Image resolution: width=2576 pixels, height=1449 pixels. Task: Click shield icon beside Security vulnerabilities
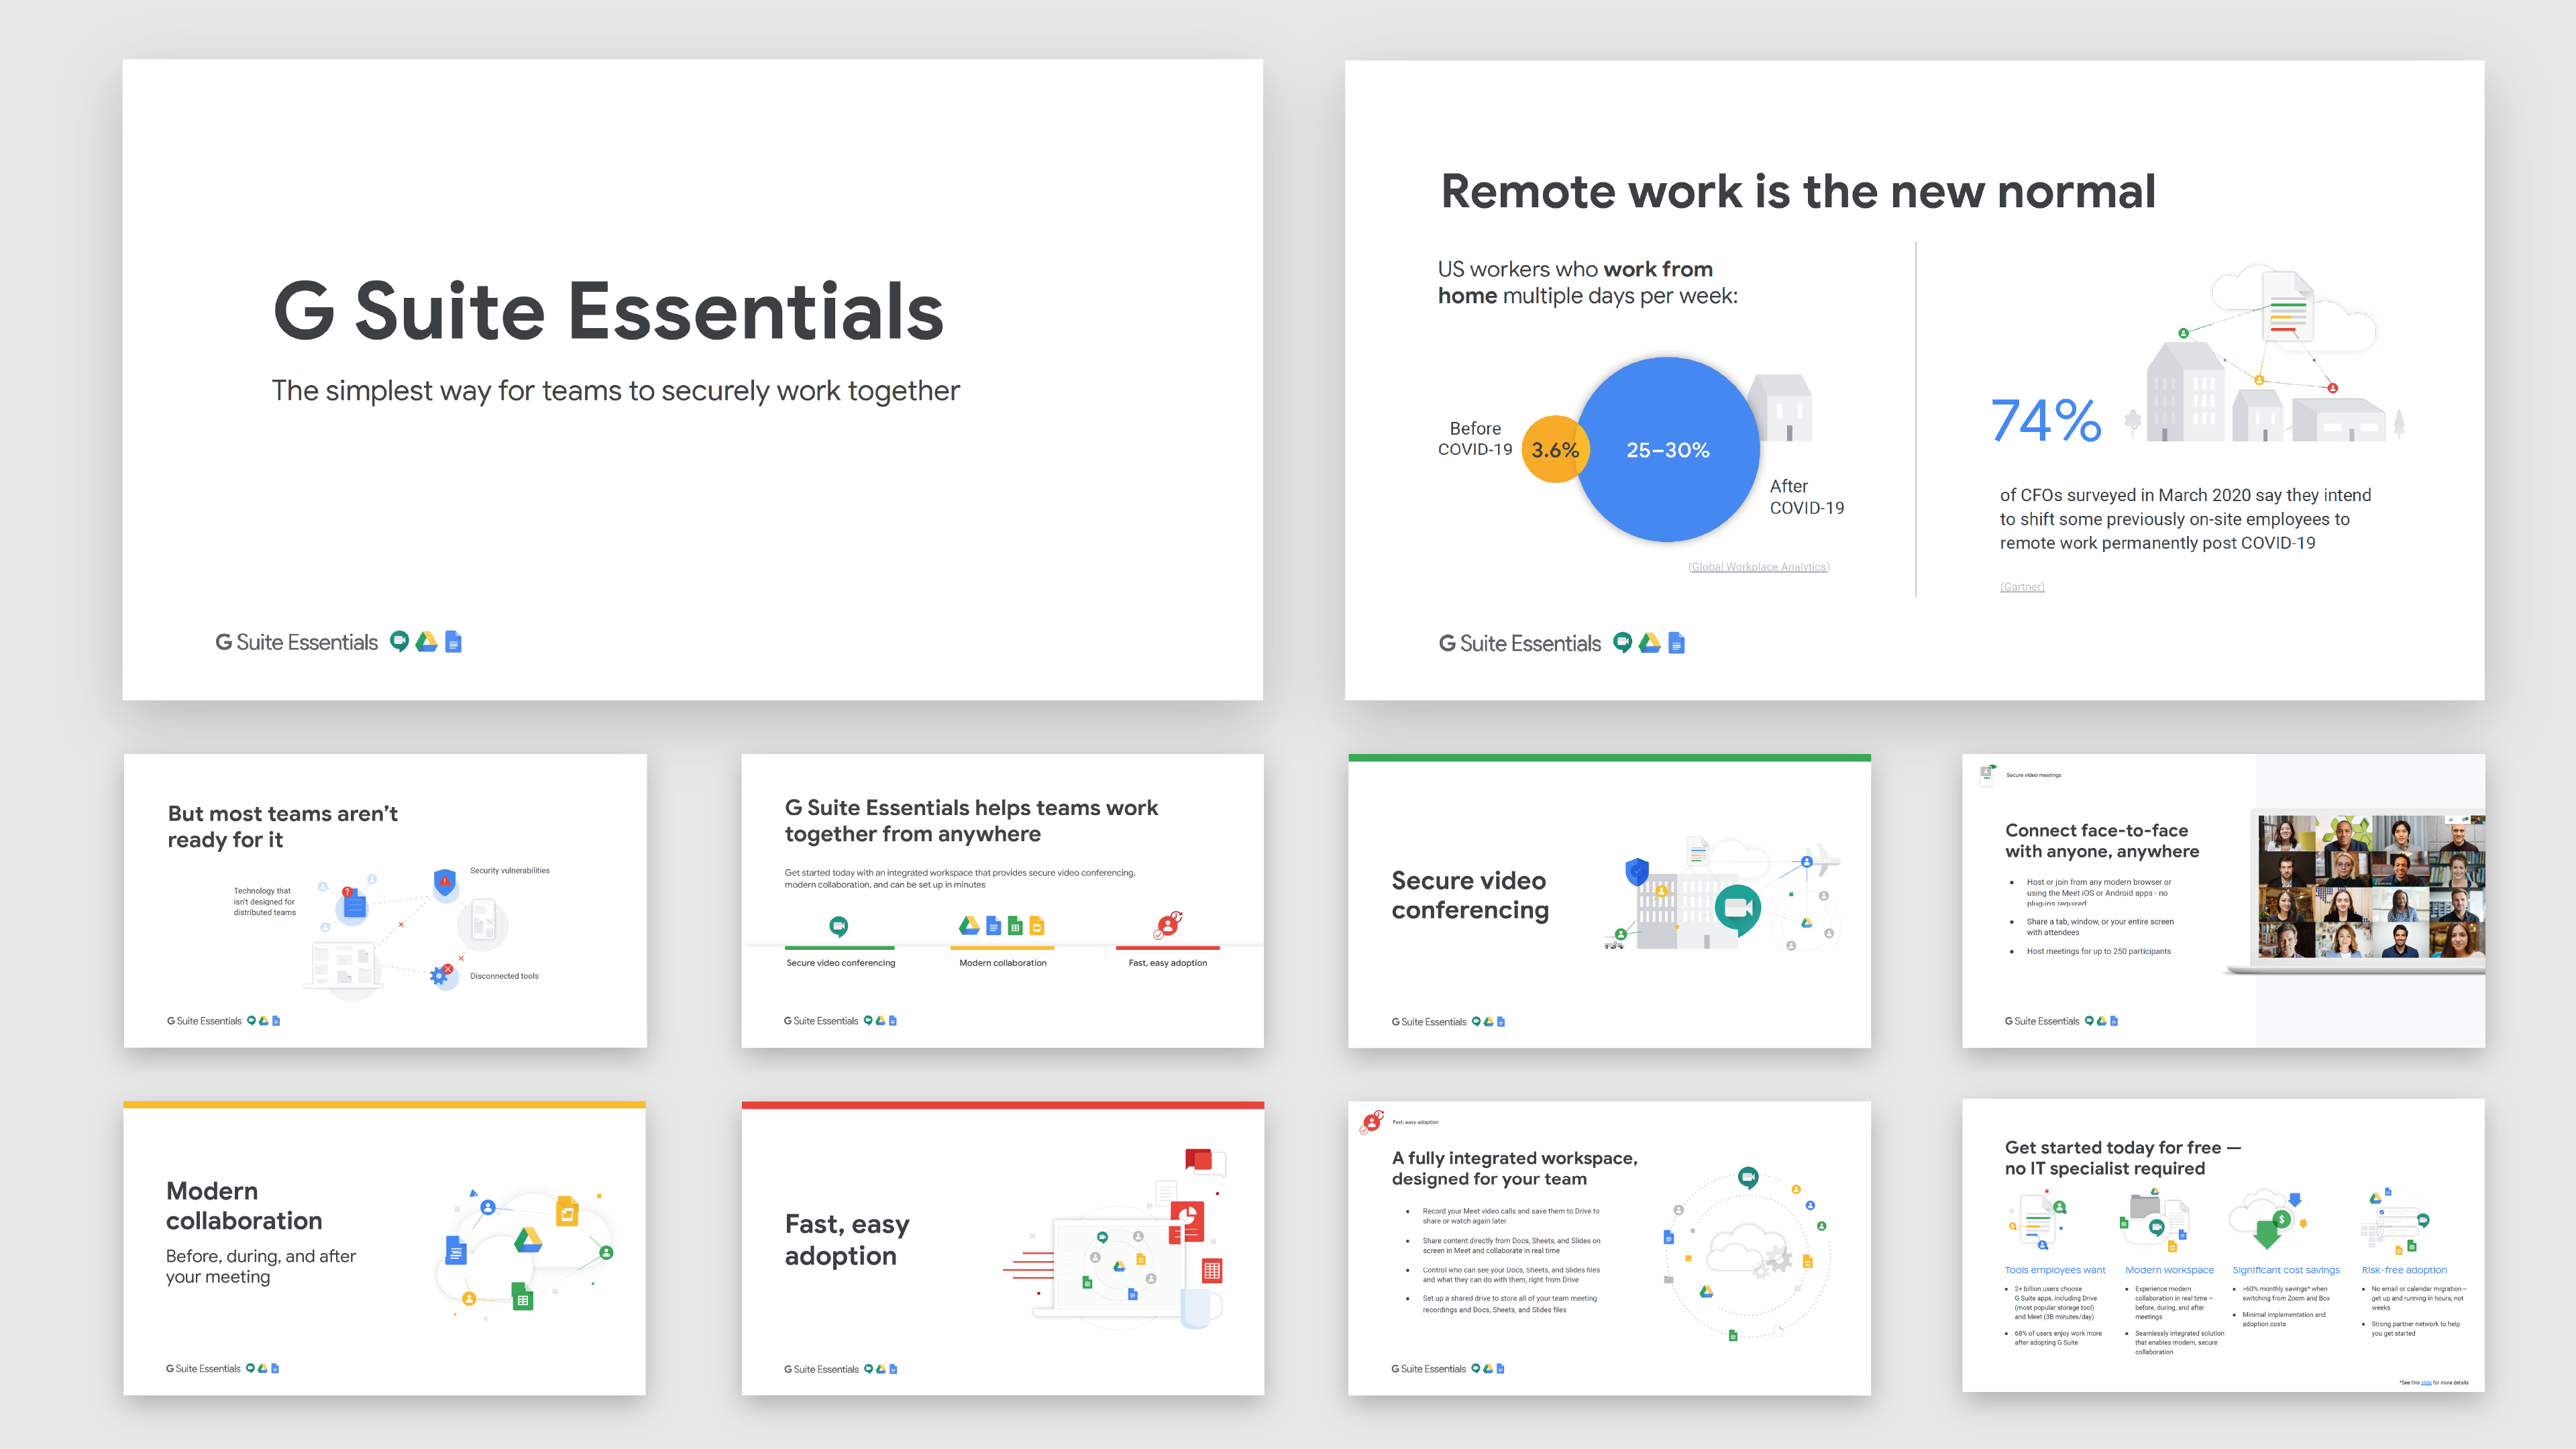(444, 881)
